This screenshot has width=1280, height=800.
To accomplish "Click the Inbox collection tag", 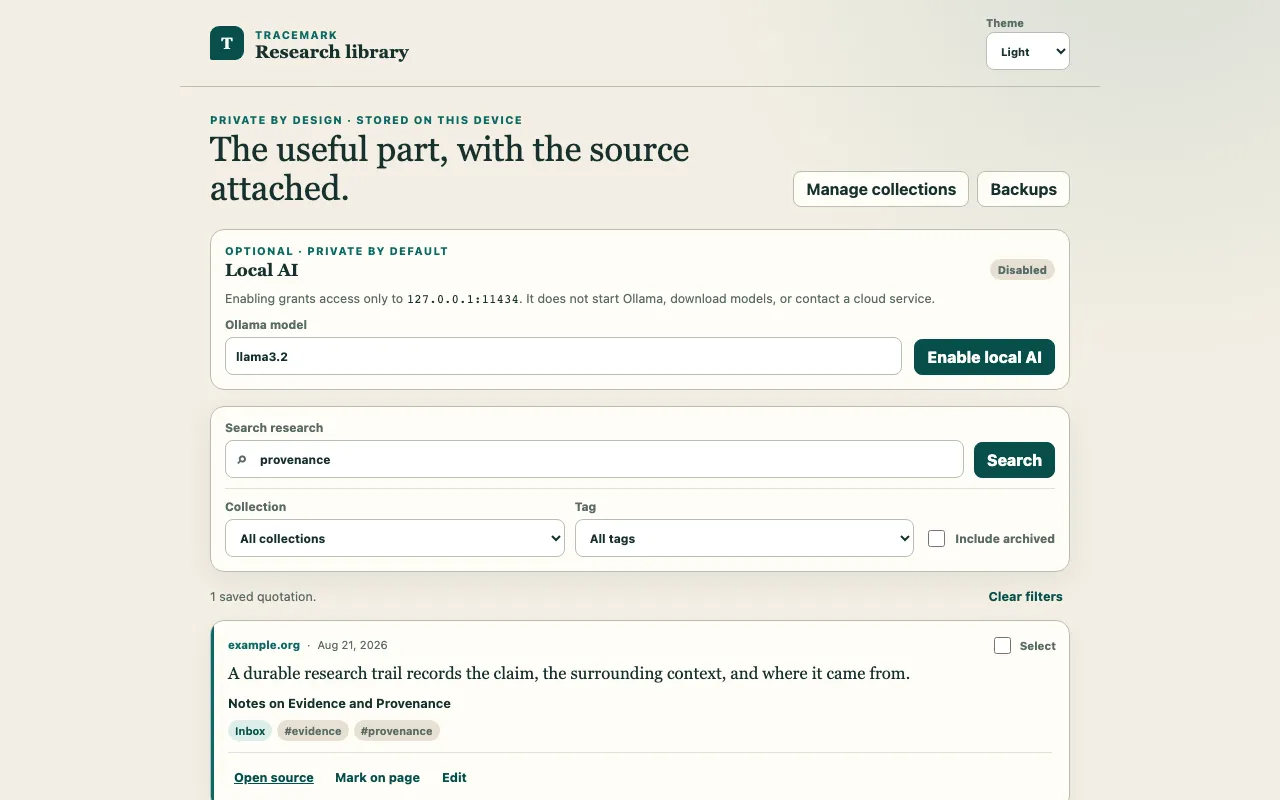I will tap(250, 731).
